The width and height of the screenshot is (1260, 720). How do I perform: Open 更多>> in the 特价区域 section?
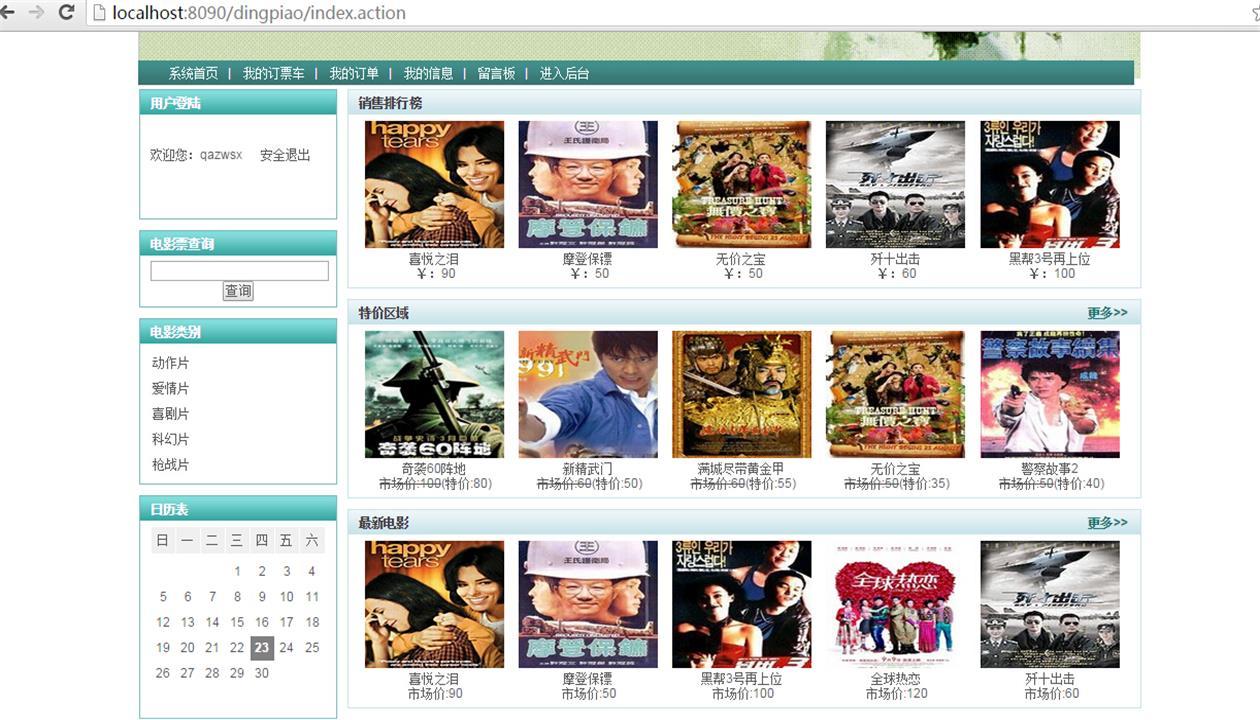tap(1107, 313)
